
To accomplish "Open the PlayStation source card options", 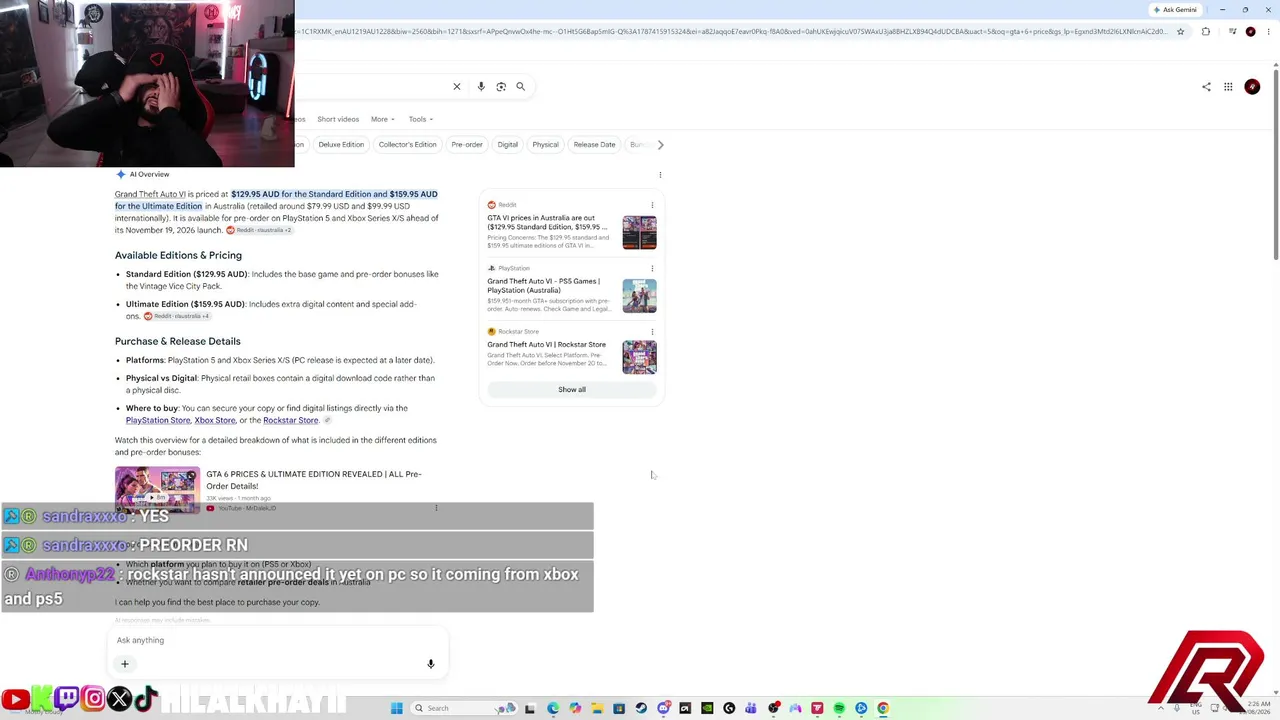I will pyautogui.click(x=652, y=268).
